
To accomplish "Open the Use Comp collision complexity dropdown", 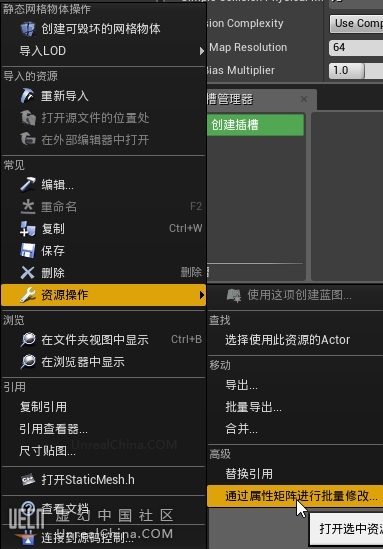I will click(356, 23).
